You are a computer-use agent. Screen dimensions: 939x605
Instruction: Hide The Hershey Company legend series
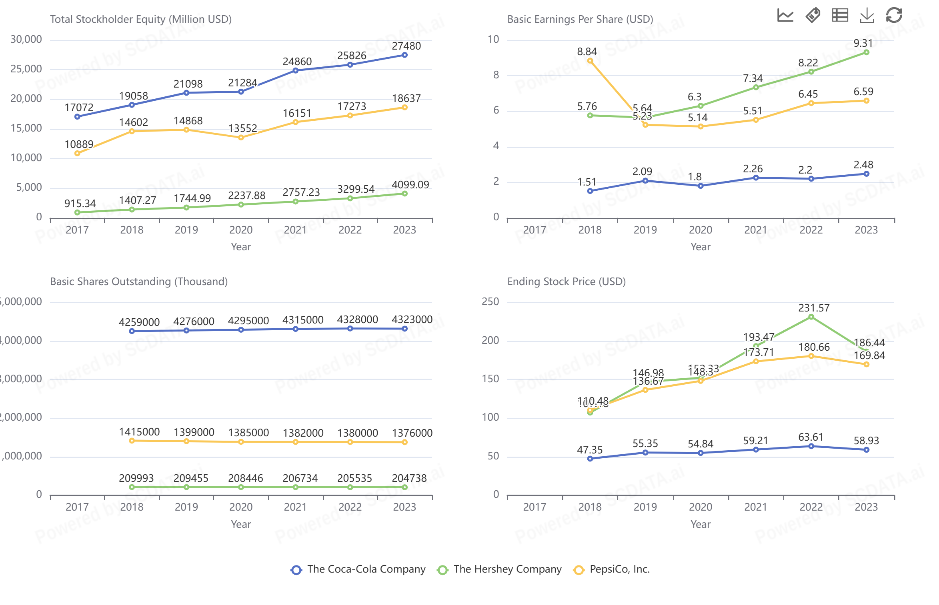click(500, 569)
